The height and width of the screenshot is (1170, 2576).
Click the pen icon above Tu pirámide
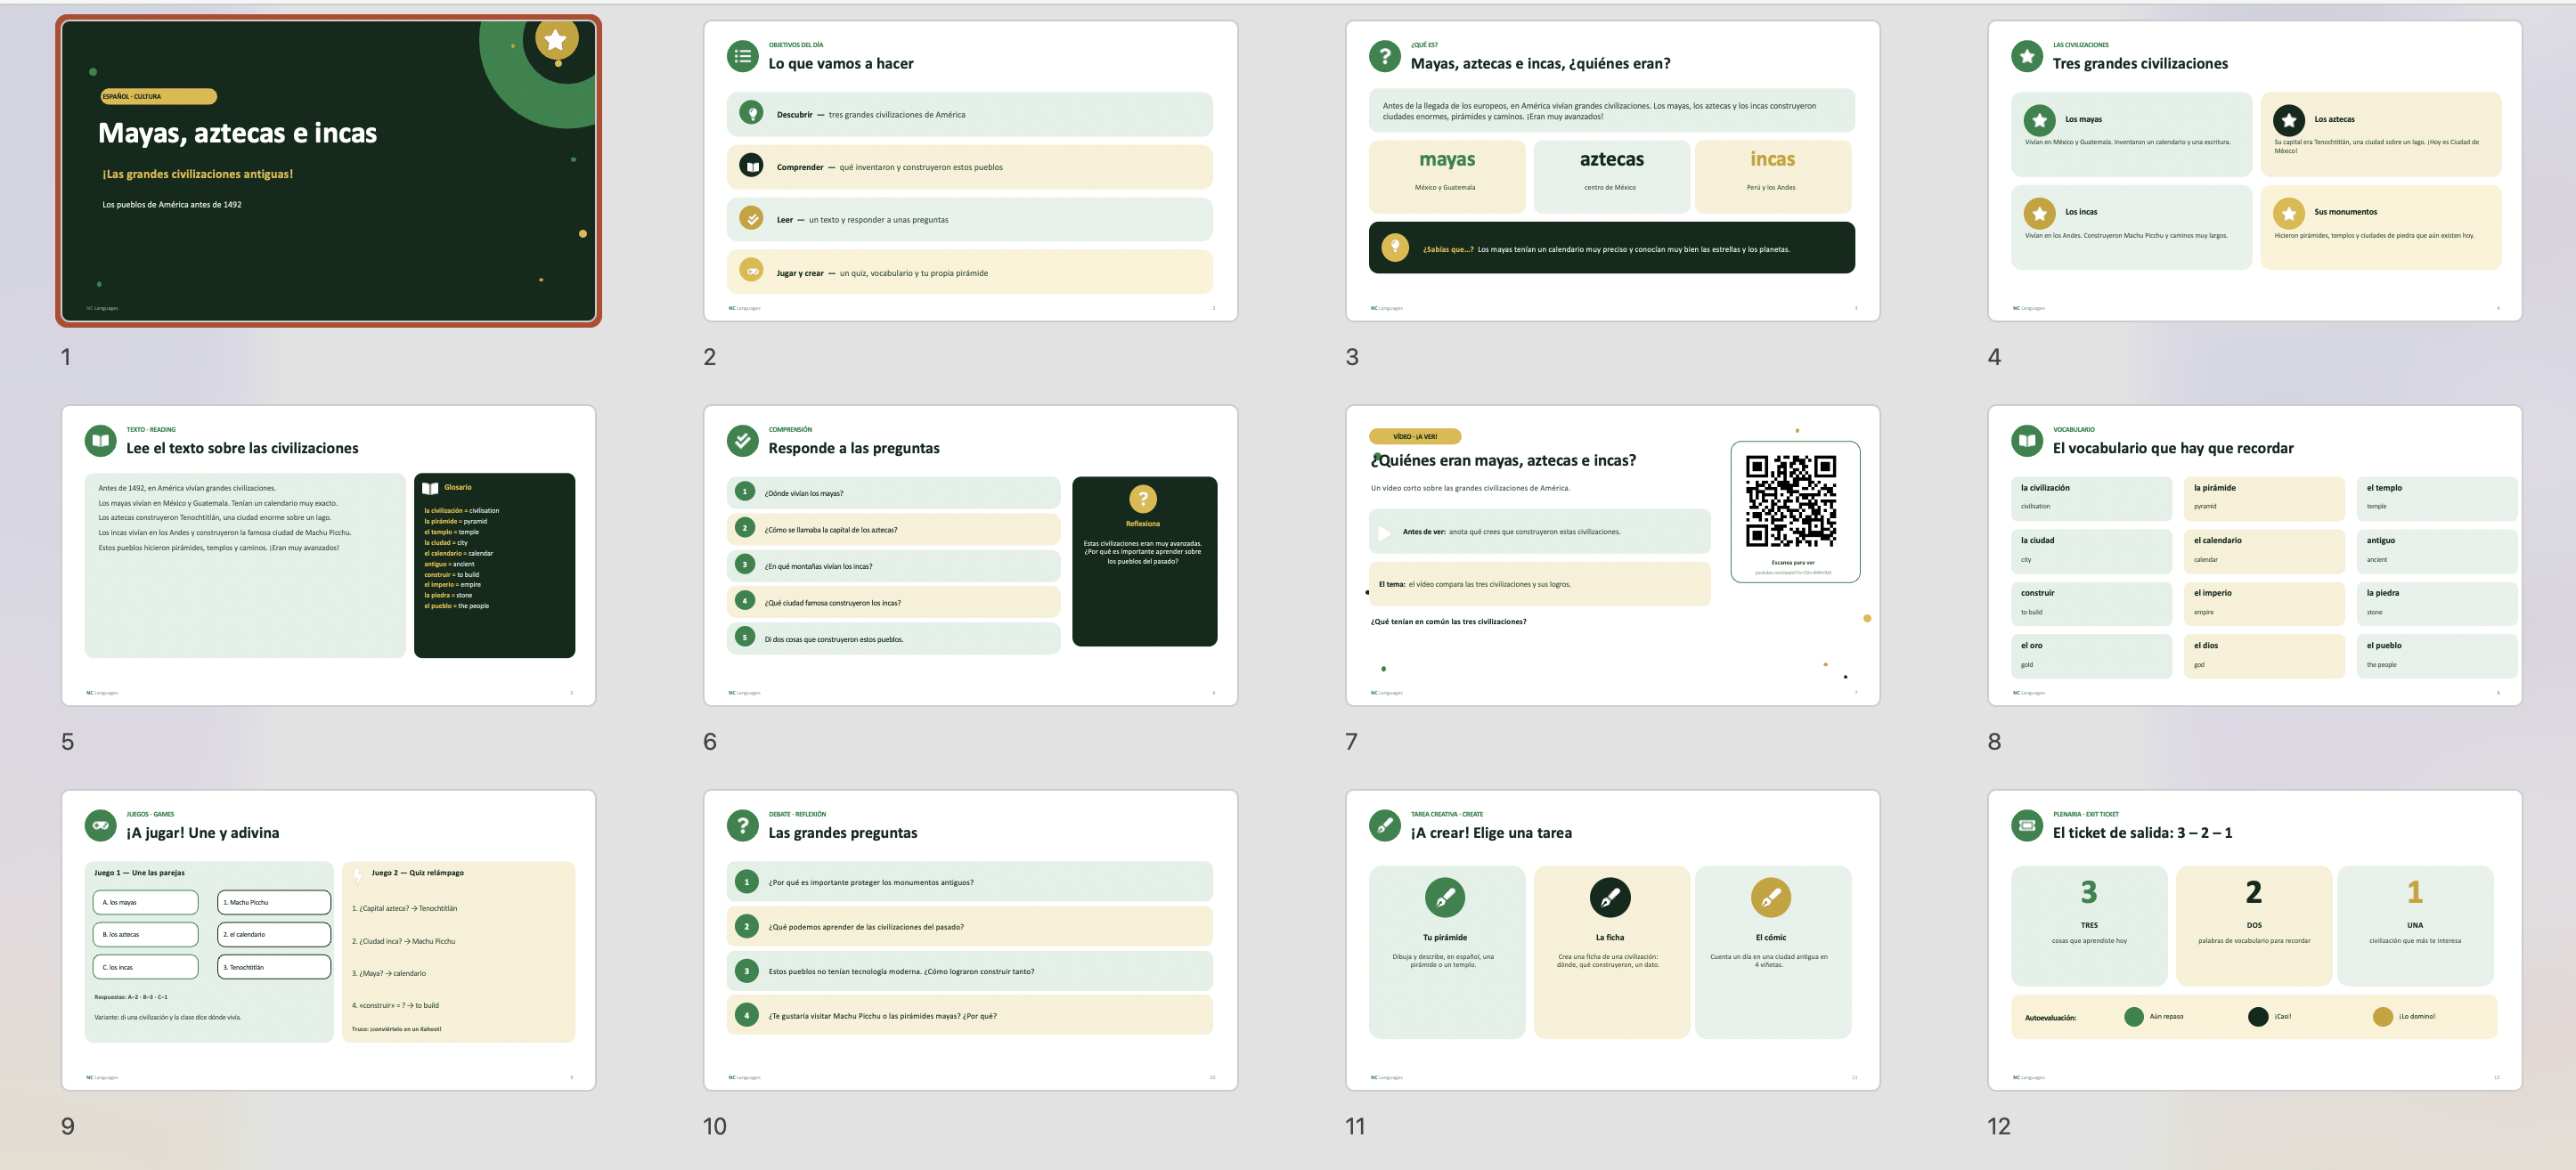click(x=1445, y=897)
